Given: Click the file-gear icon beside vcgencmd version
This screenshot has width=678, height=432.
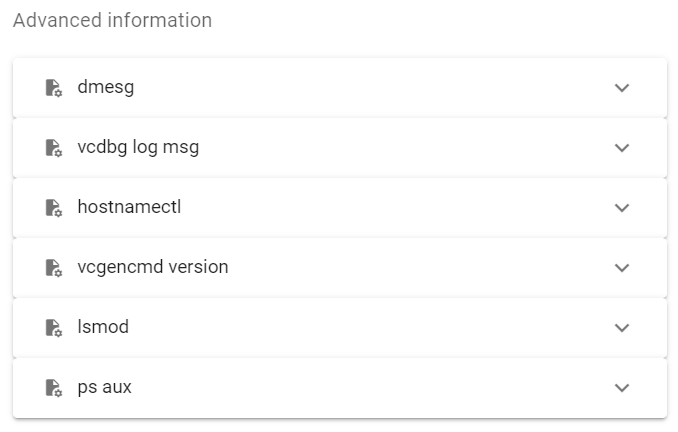Looking at the screenshot, I should 54,268.
